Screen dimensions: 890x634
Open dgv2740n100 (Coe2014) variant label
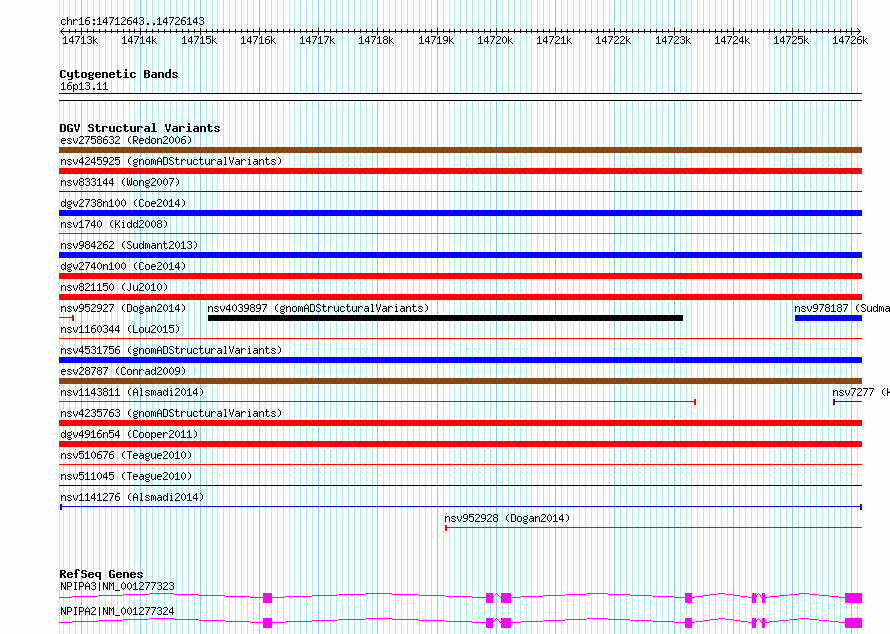[123, 266]
